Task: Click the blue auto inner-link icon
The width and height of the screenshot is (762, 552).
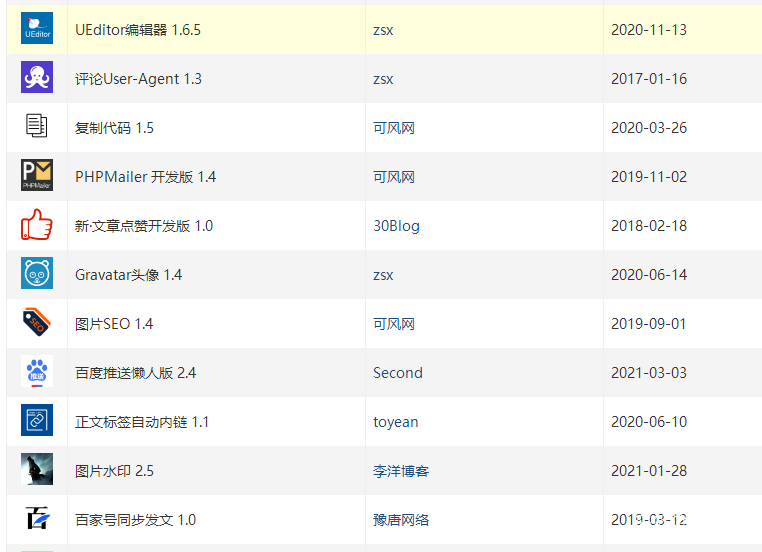Action: tap(36, 421)
